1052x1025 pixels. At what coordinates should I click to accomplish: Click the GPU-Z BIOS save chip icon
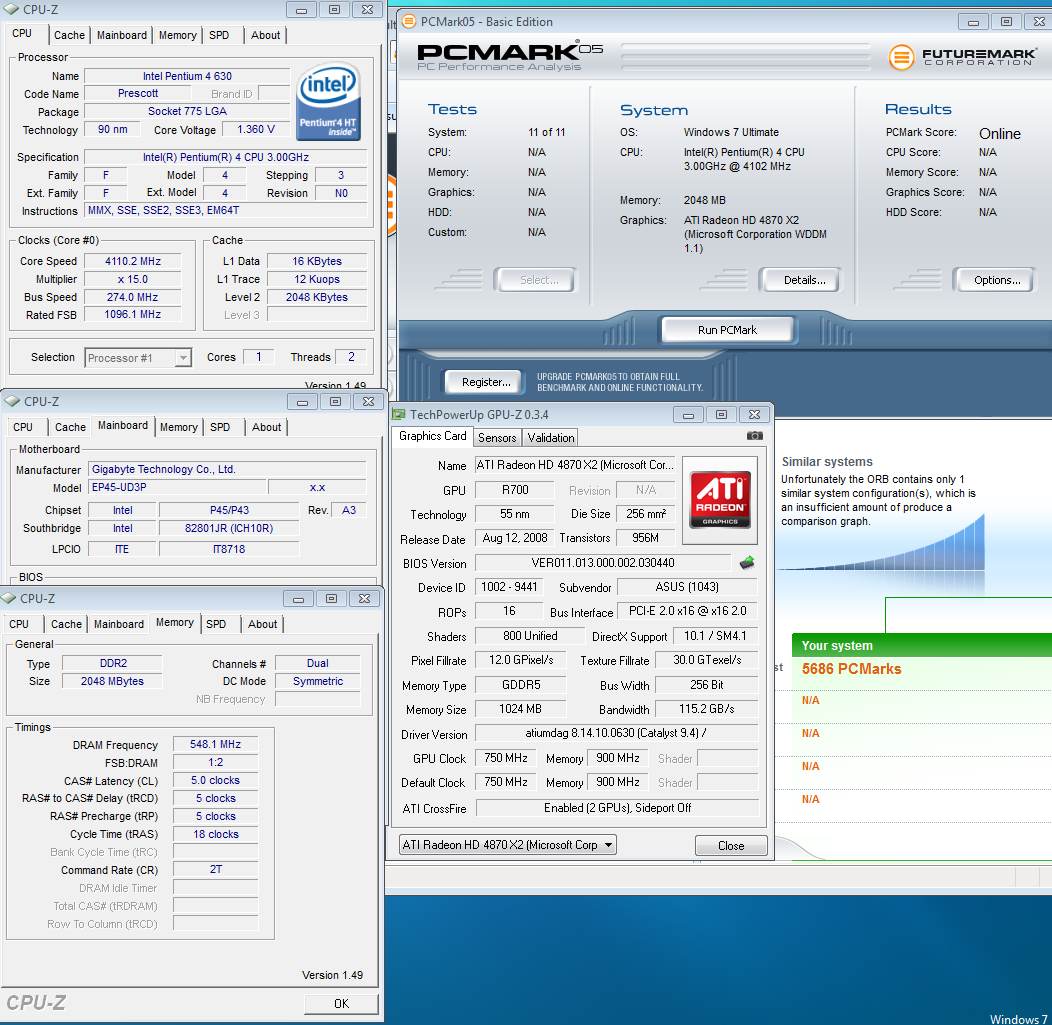point(747,563)
